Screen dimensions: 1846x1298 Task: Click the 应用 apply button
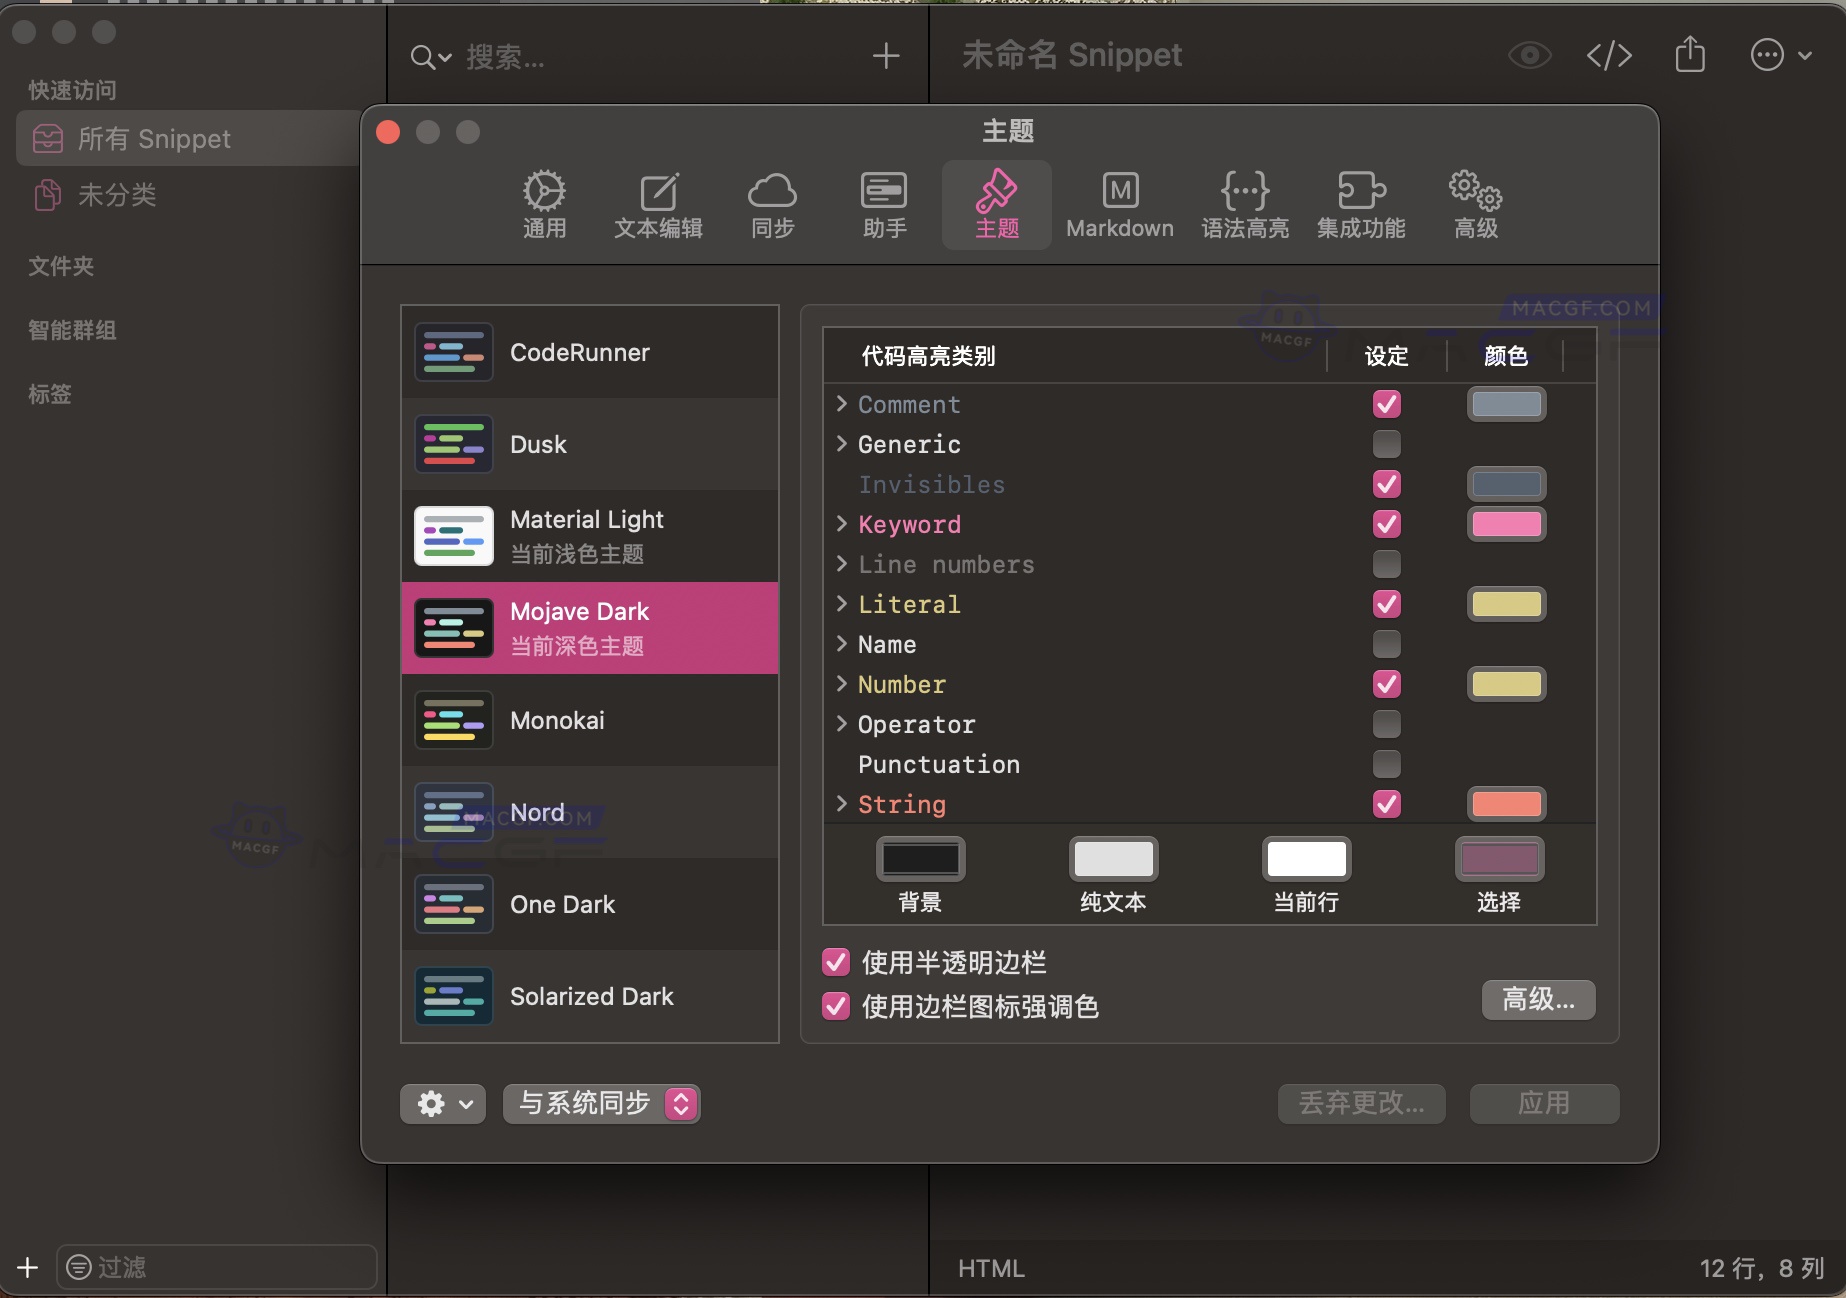pyautogui.click(x=1543, y=1103)
